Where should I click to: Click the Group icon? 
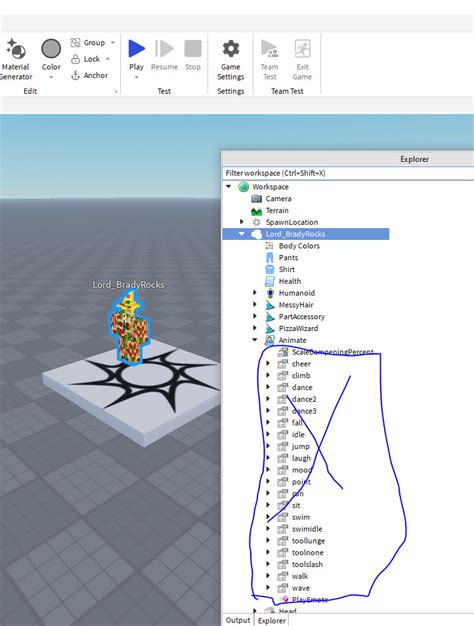pyautogui.click(x=75, y=42)
